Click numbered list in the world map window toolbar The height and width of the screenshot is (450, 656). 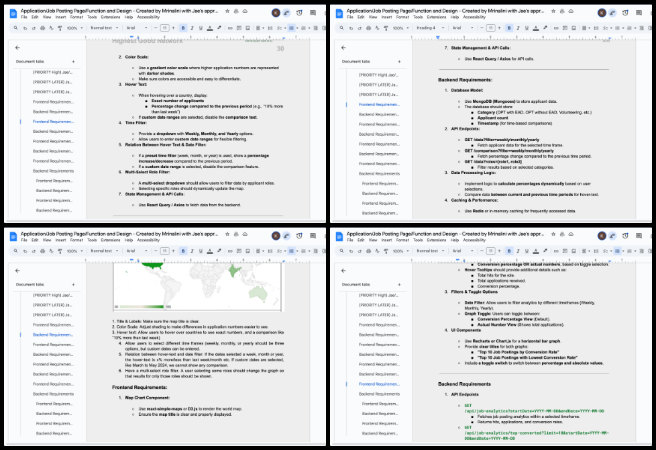click(302, 251)
